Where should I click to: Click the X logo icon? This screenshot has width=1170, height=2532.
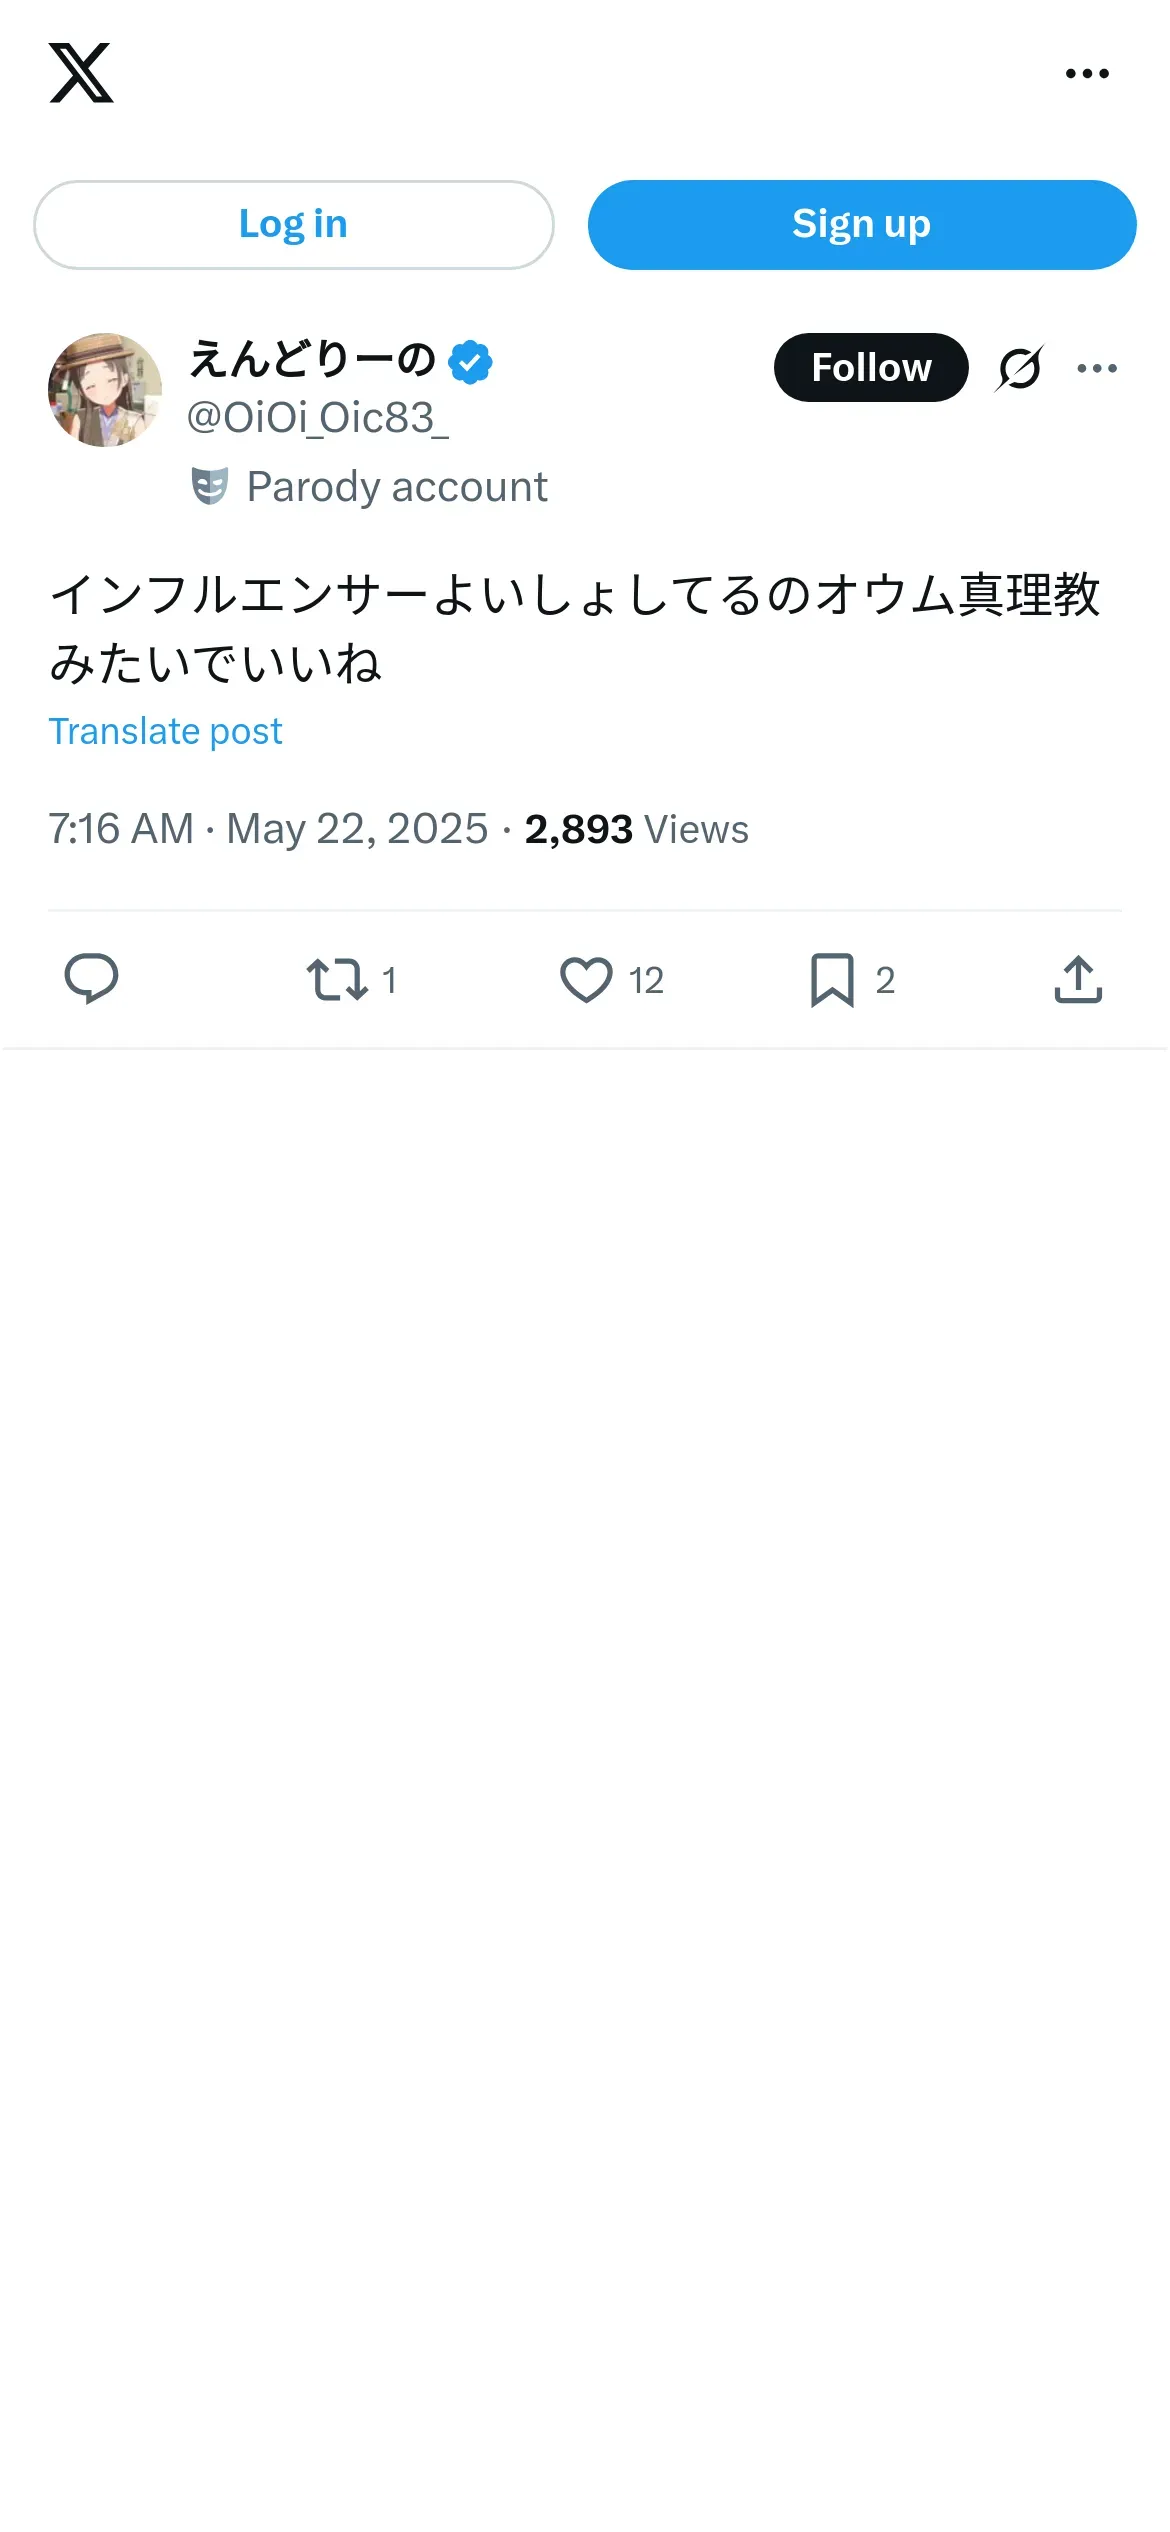(x=81, y=73)
